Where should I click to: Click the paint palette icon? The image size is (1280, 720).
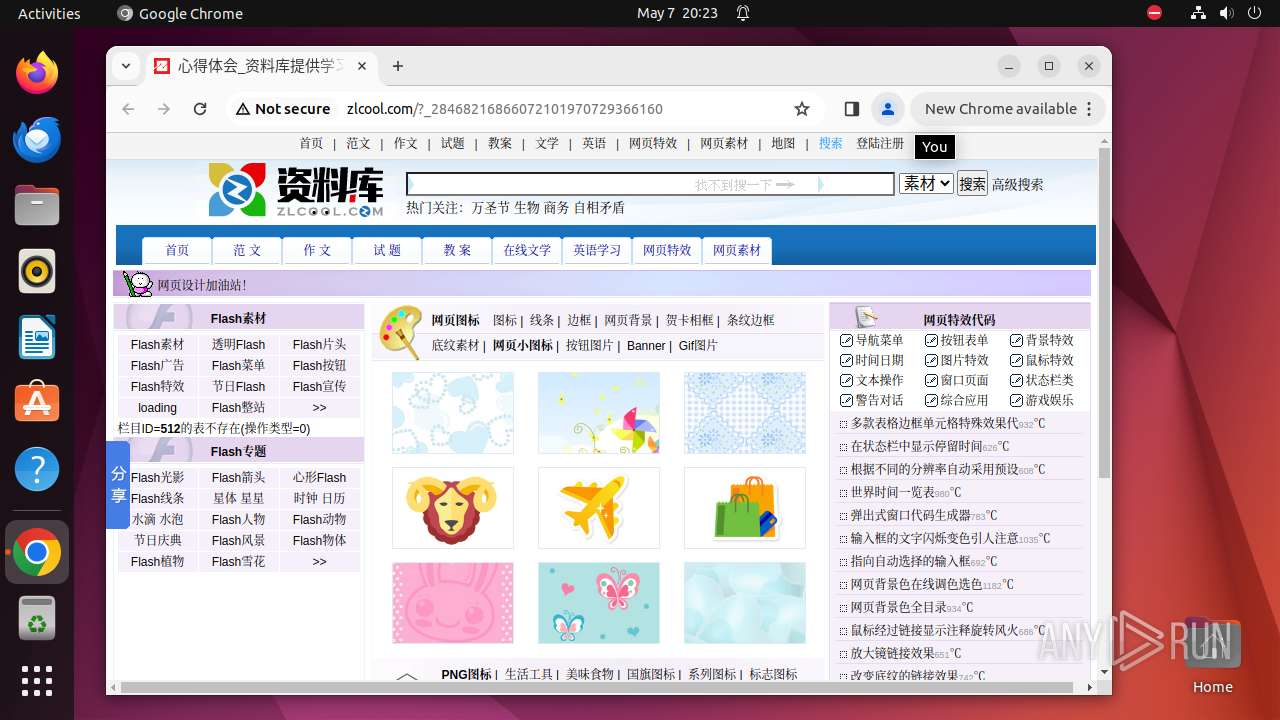click(x=402, y=332)
